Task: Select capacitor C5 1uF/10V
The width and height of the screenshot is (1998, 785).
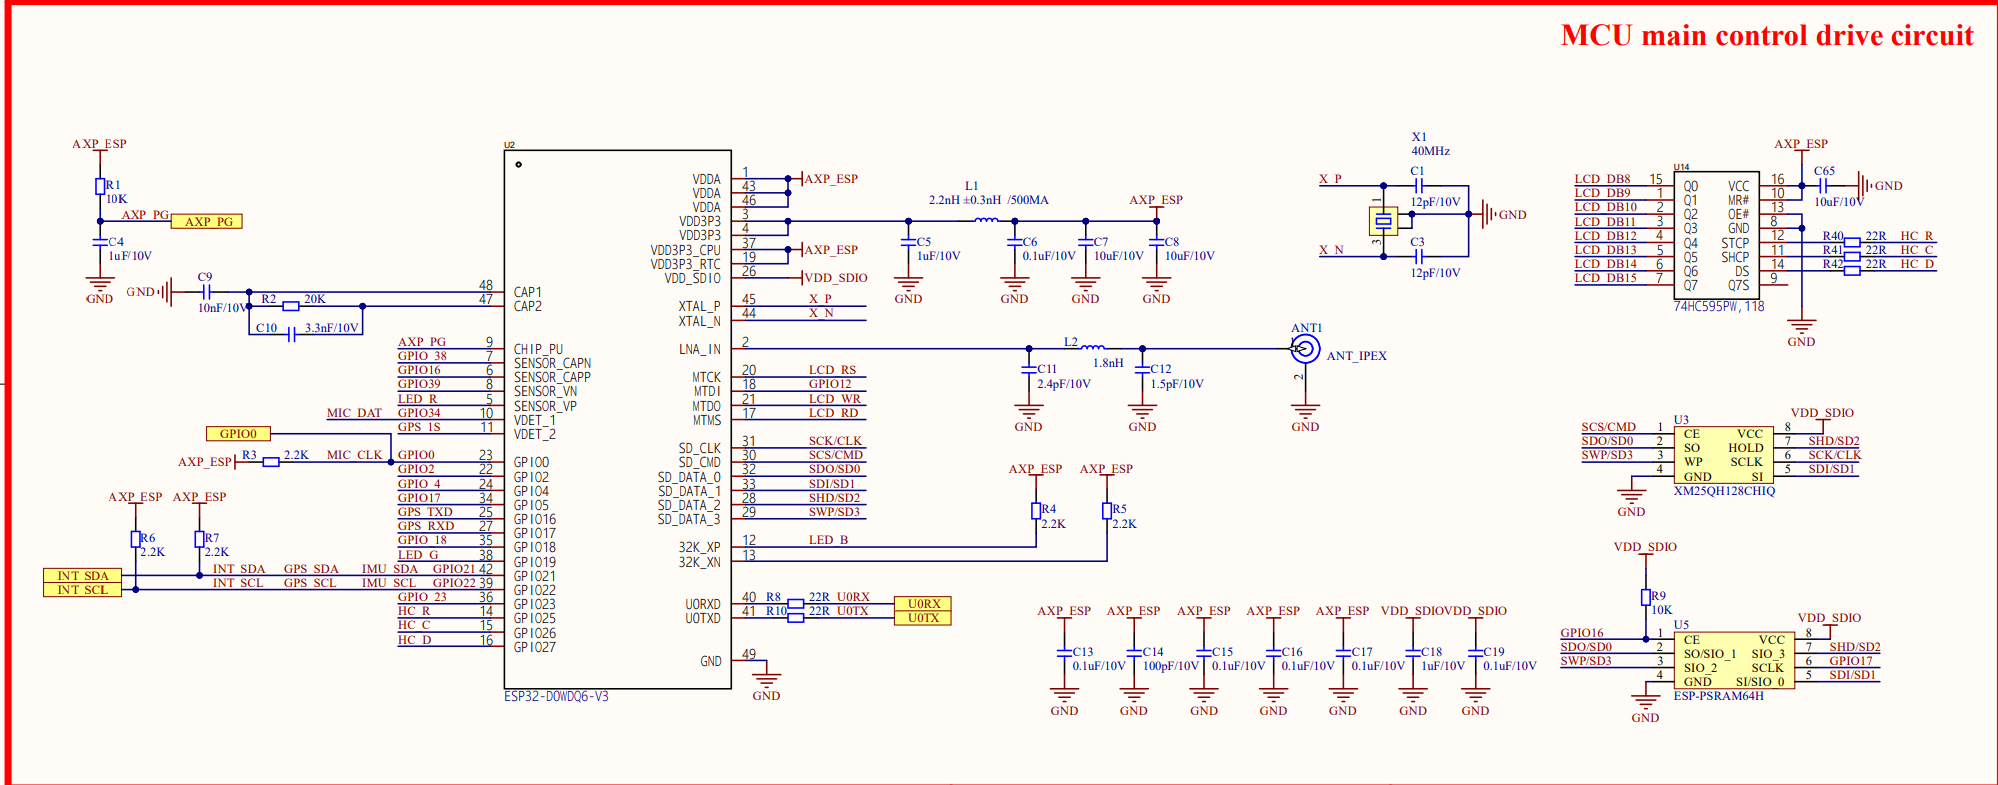Action: [x=908, y=242]
